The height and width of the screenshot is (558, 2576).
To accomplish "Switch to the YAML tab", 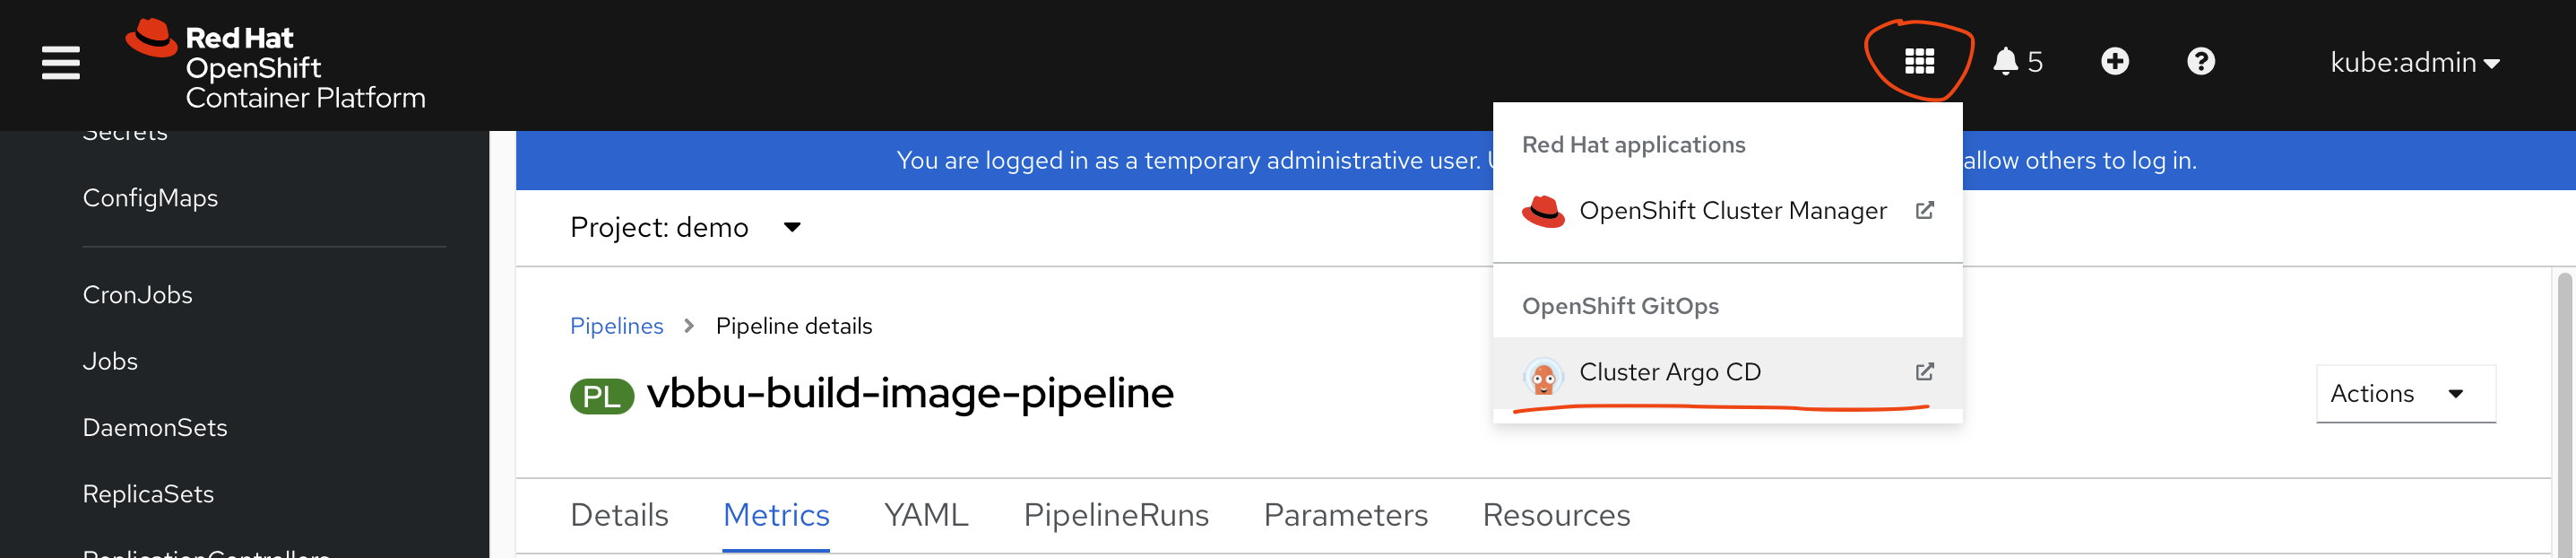I will 925,515.
